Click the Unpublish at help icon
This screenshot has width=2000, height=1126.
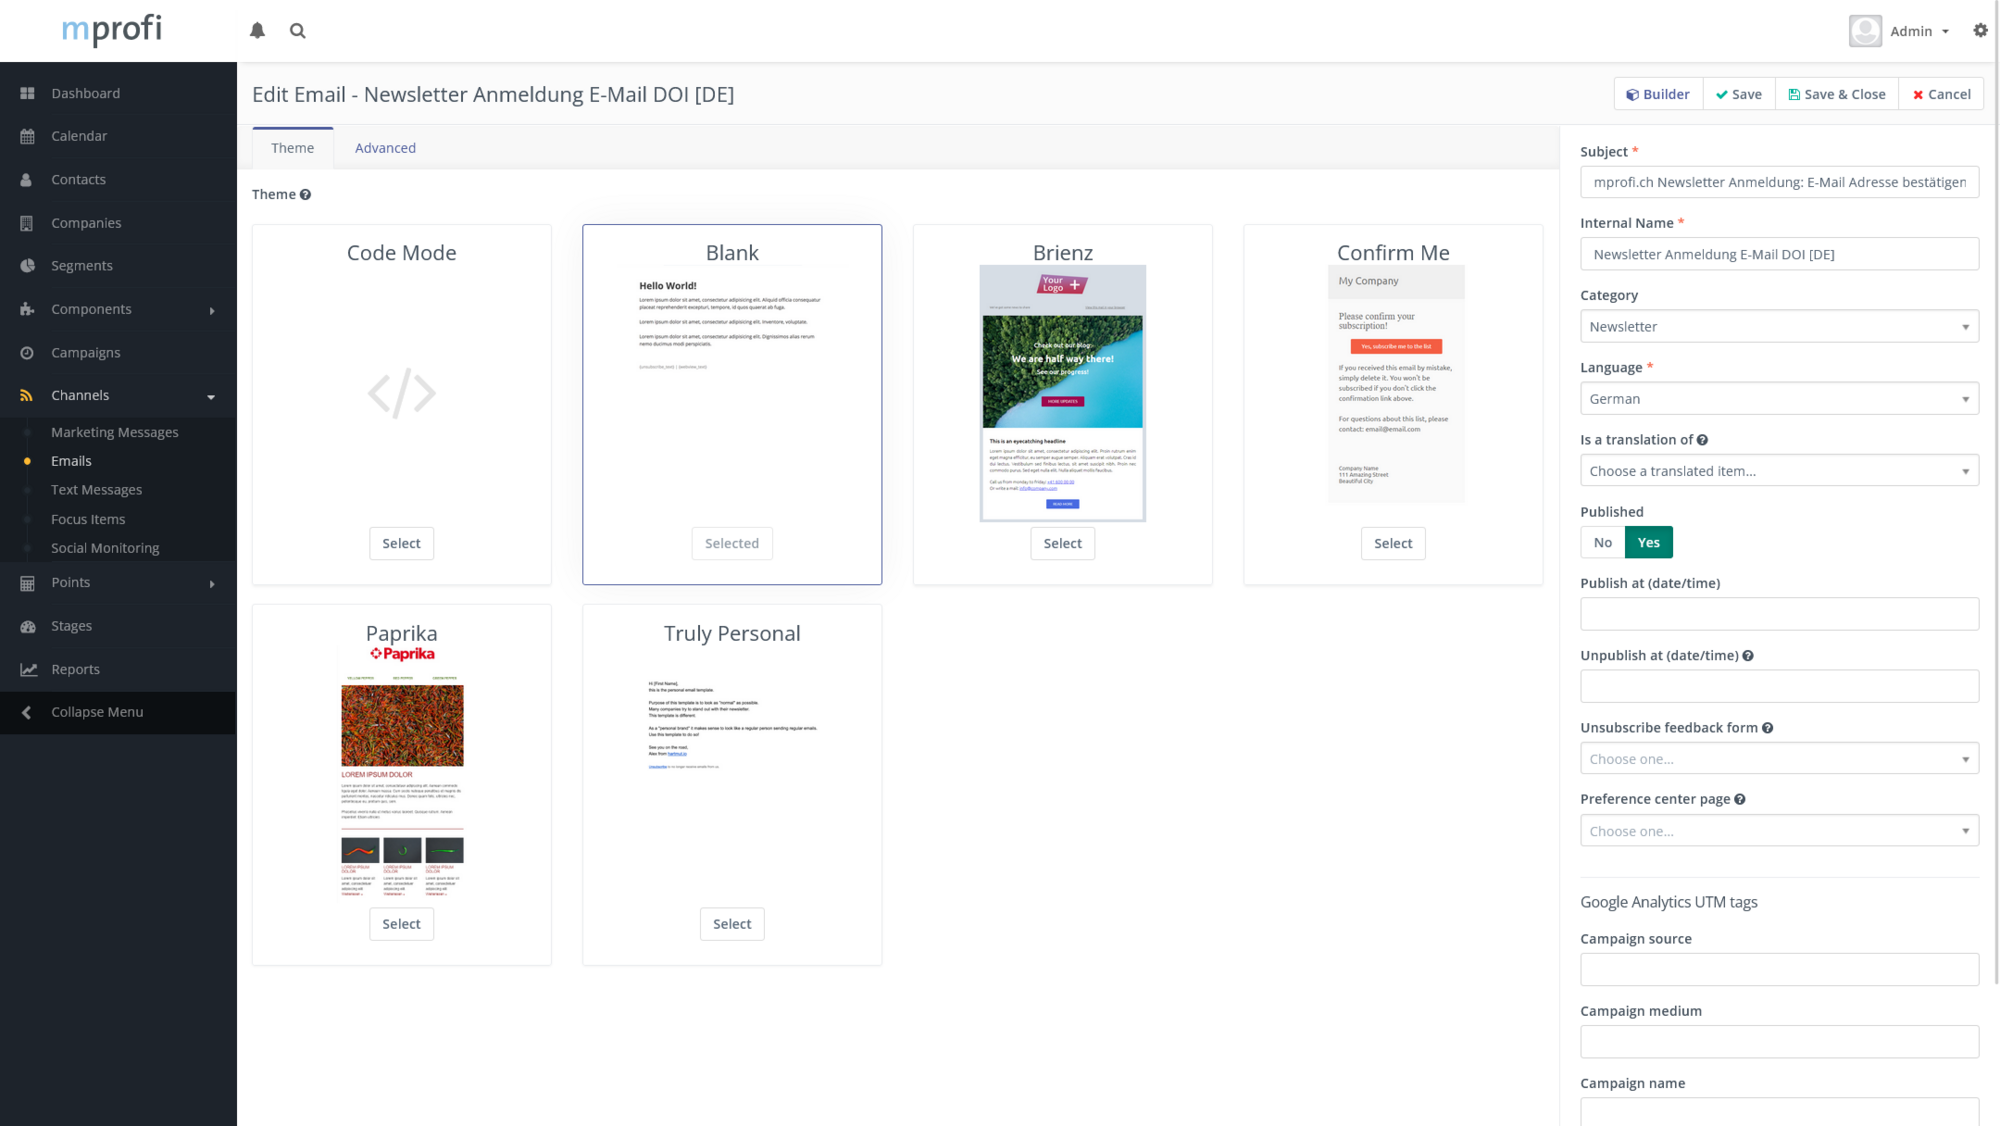coord(1748,656)
